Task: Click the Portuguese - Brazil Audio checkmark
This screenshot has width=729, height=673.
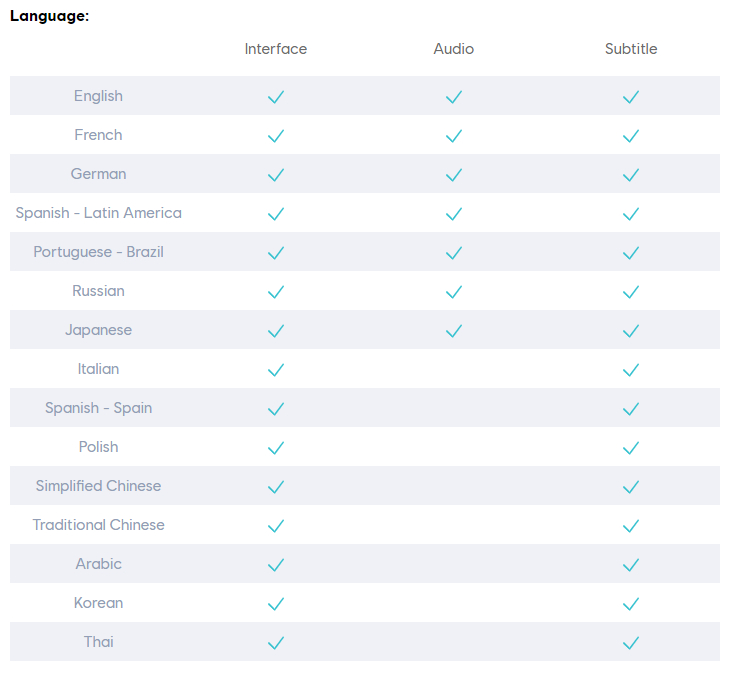Action: [x=454, y=253]
